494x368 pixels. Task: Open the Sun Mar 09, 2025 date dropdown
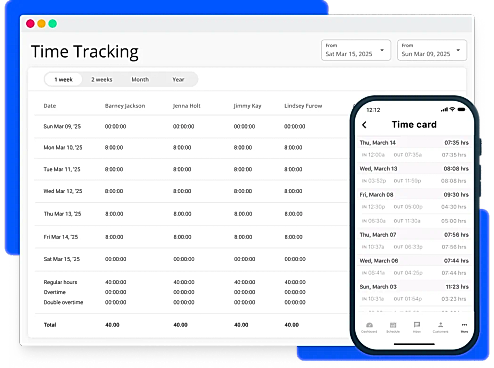[x=432, y=50]
